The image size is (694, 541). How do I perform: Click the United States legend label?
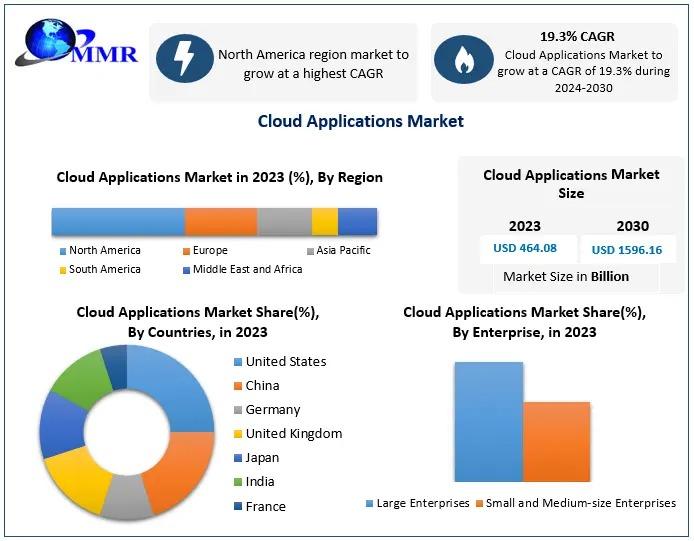pos(286,362)
